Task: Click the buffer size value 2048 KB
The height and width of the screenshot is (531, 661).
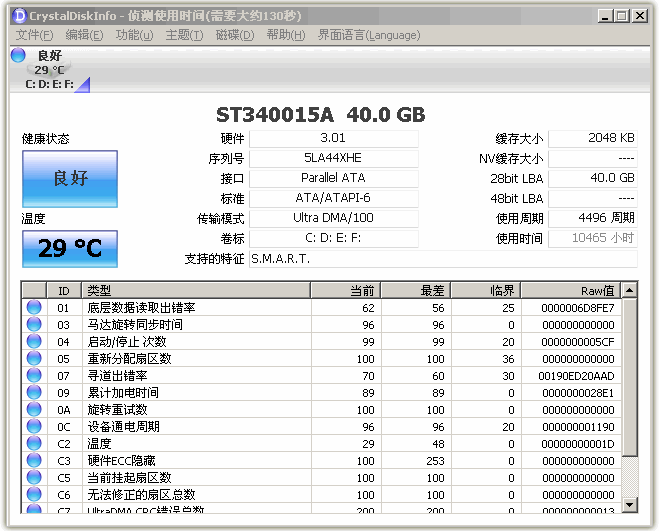Action: click(593, 138)
